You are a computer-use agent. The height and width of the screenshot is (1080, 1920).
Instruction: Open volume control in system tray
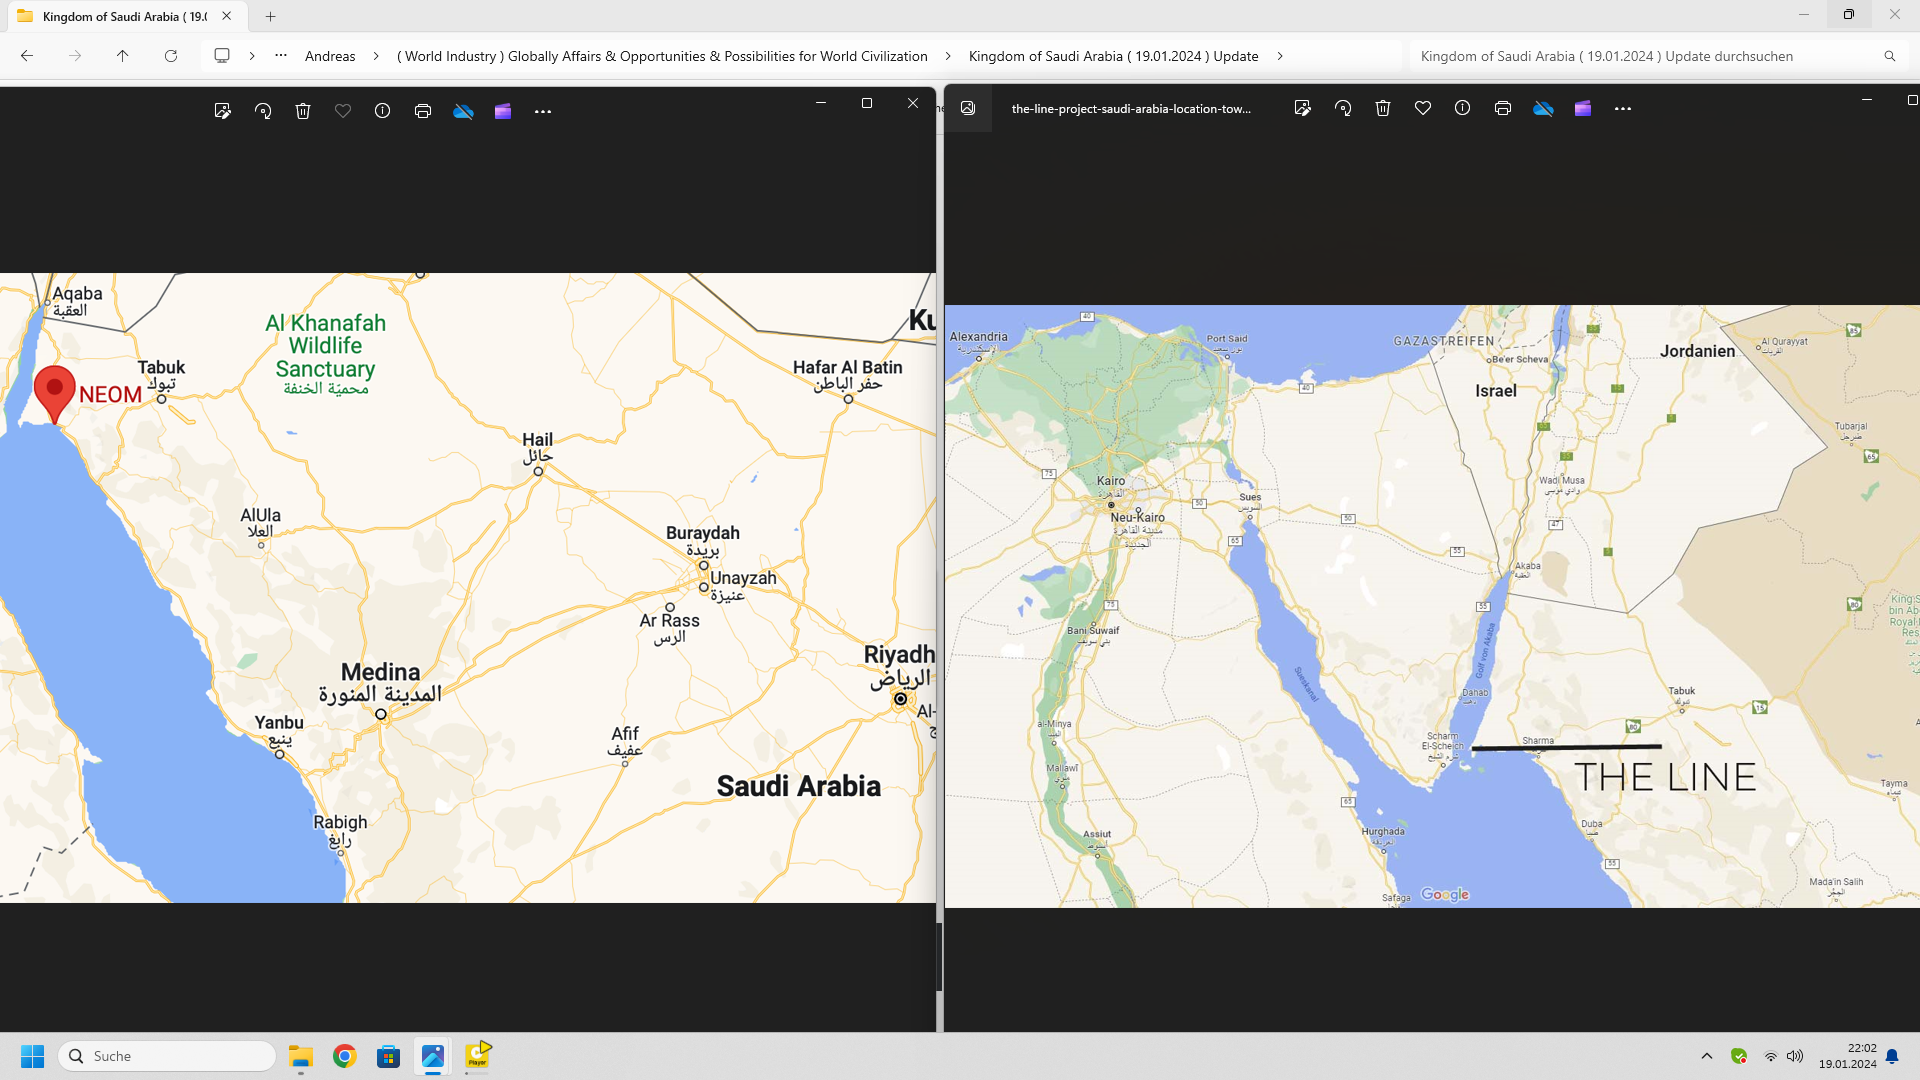[1795, 1056]
